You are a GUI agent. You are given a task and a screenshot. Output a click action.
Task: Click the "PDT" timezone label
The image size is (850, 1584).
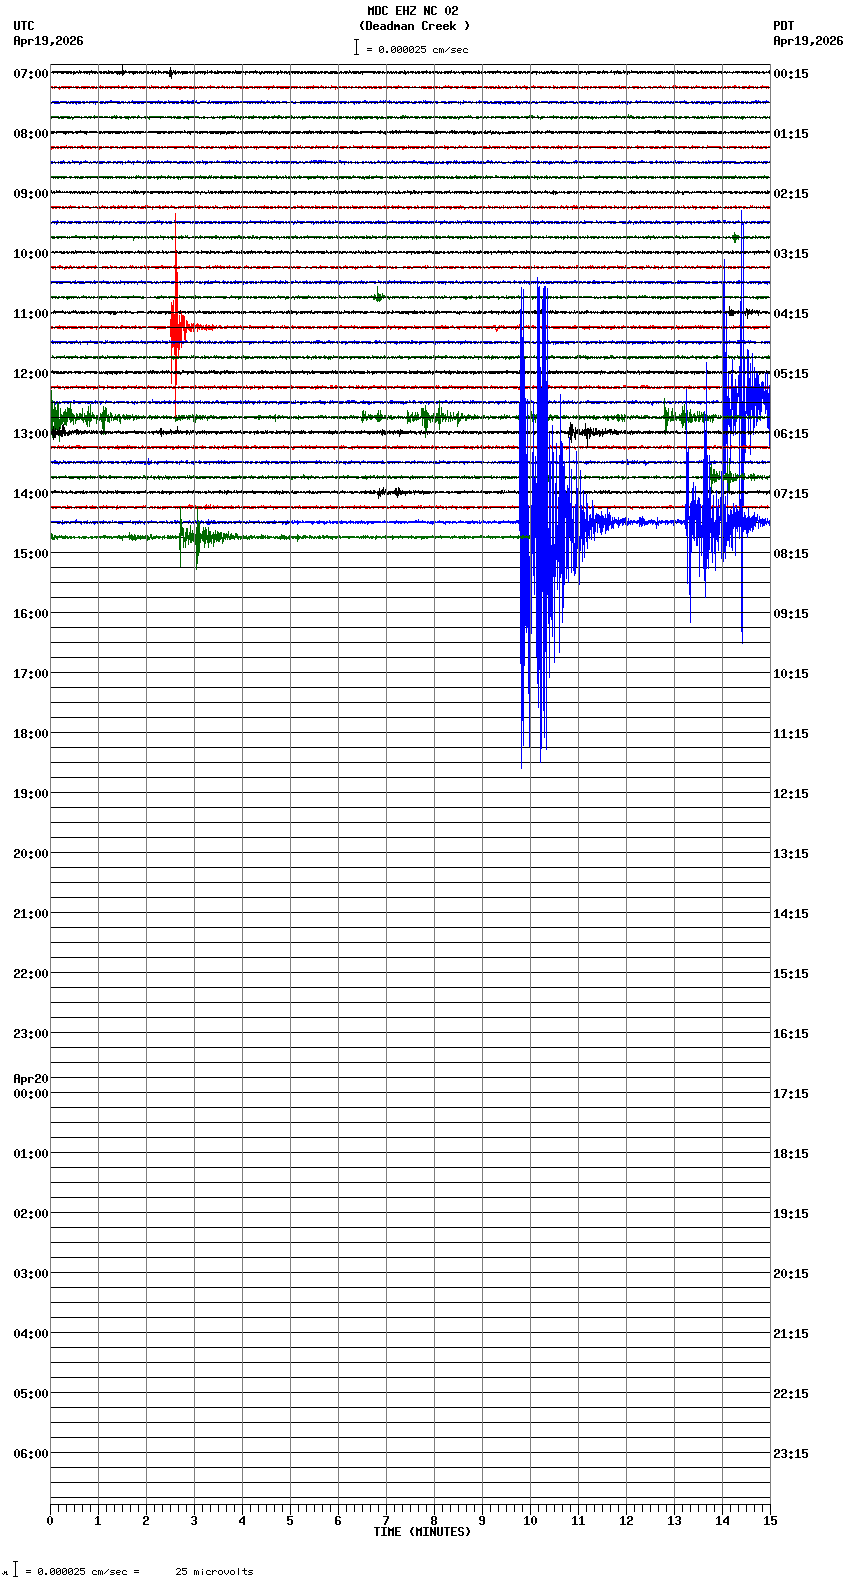pyautogui.click(x=783, y=26)
